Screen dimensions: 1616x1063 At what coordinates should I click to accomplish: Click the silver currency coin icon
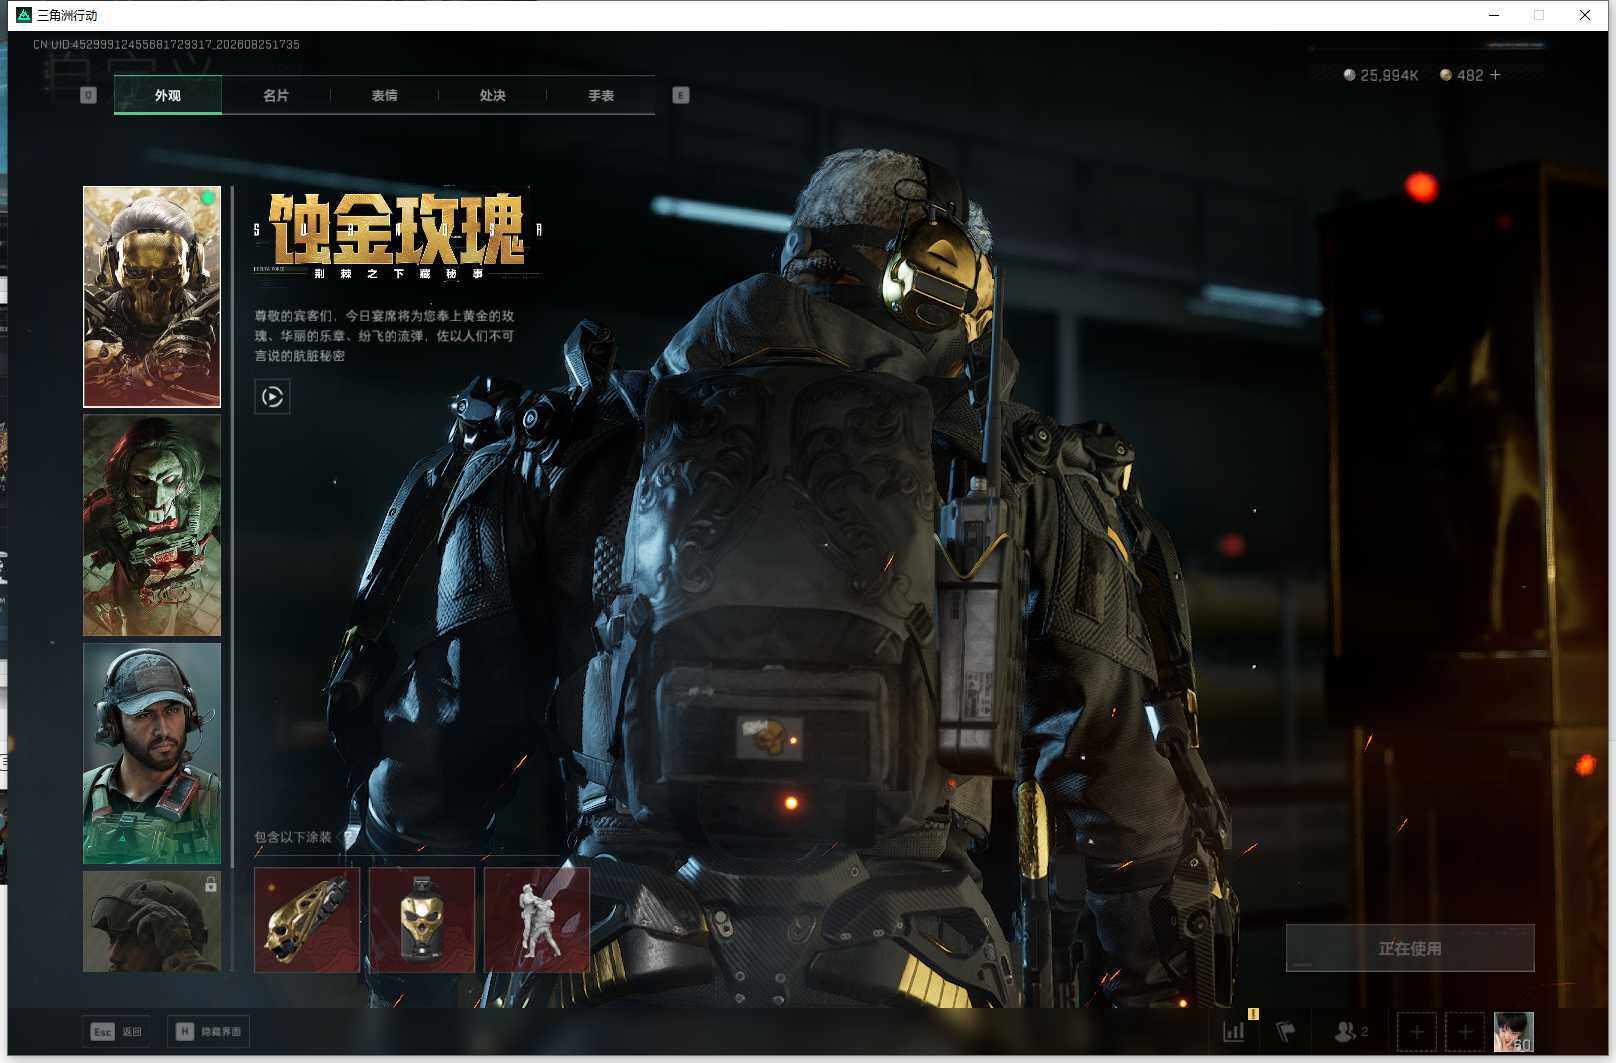(x=1349, y=75)
